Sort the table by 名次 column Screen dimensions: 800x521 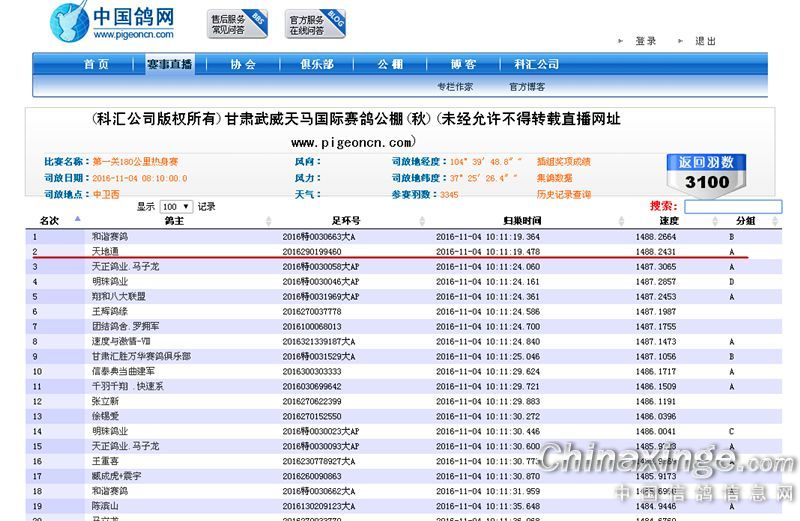point(49,220)
